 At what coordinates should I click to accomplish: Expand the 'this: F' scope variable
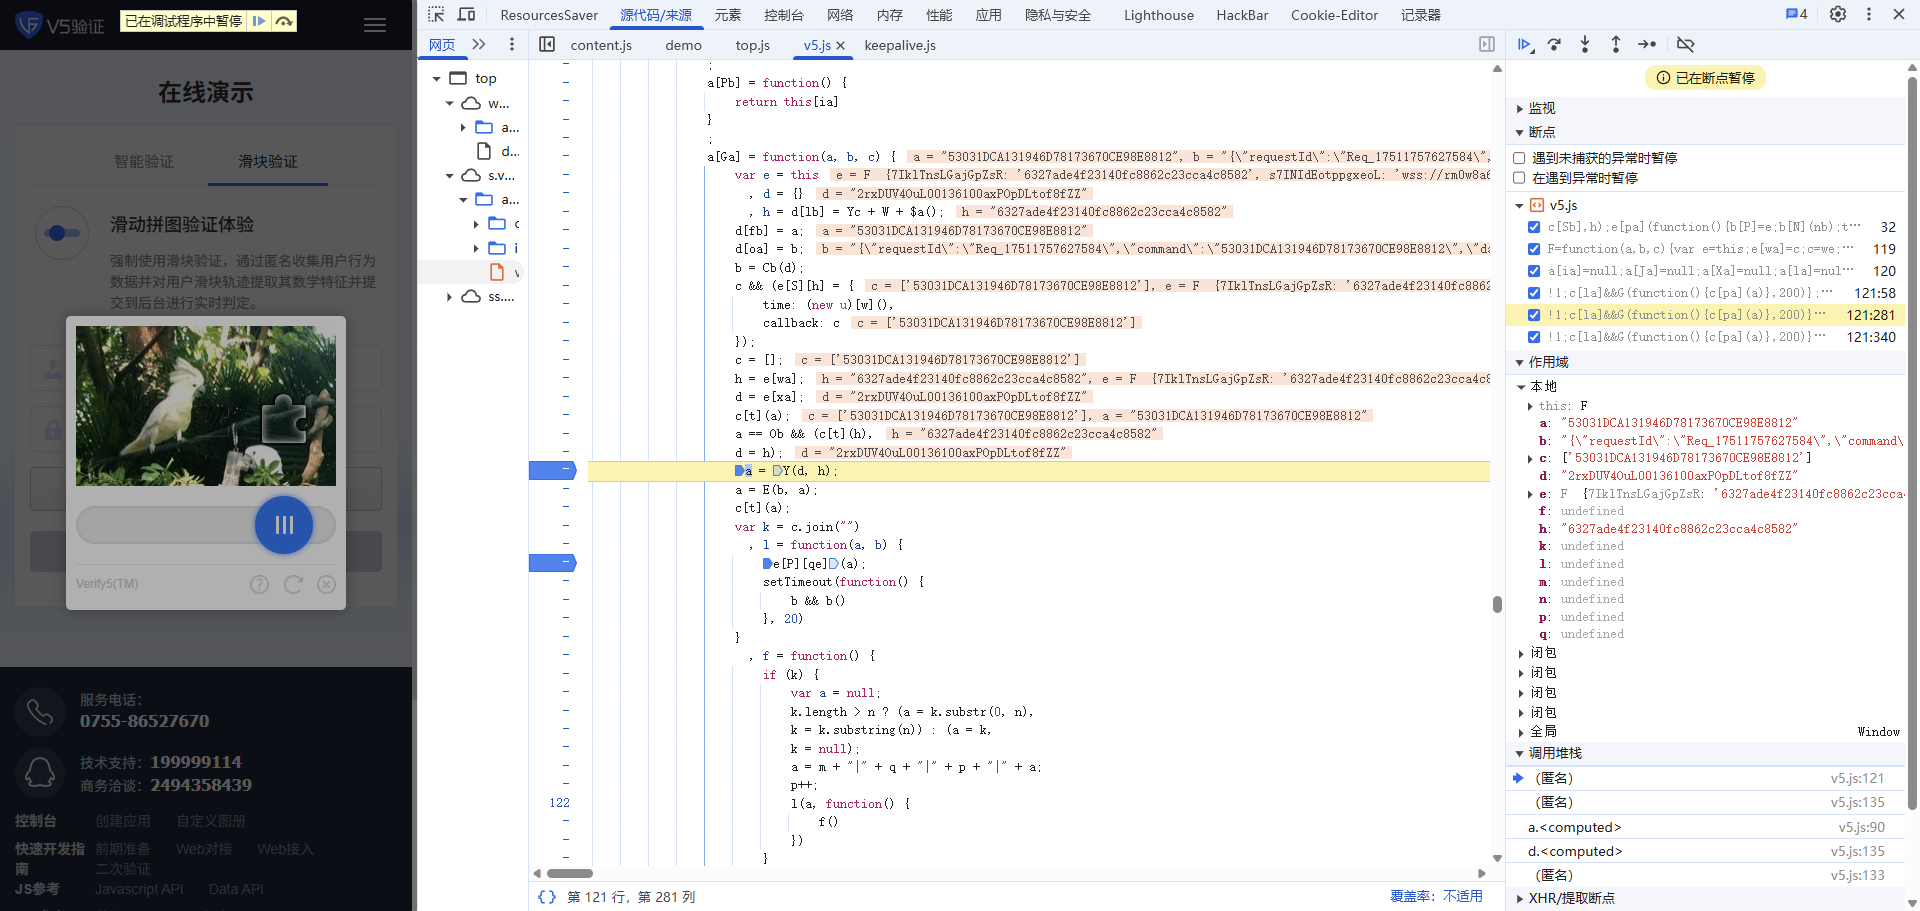point(1530,406)
